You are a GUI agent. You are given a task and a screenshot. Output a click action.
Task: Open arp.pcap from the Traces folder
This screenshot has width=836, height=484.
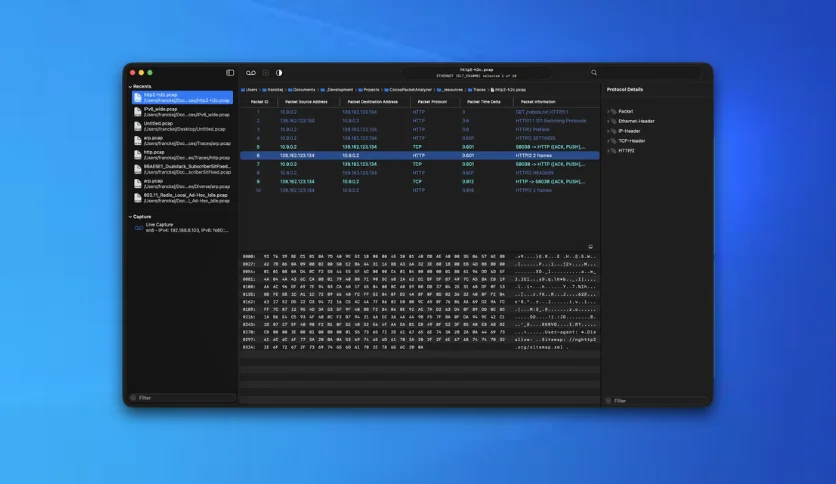182,140
